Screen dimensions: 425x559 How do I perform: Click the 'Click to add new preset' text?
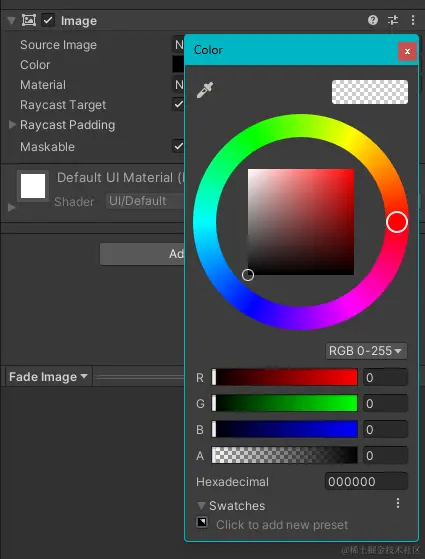tap(282, 525)
